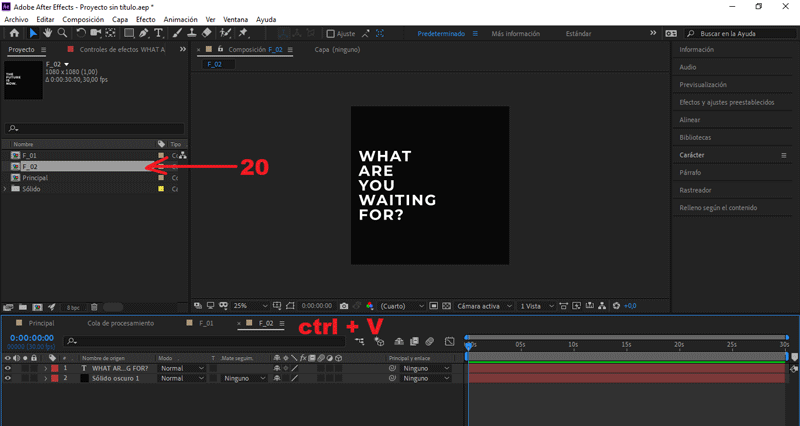800x426 pixels.
Task: Toggle the frame blending enable icon
Action: tap(414, 341)
